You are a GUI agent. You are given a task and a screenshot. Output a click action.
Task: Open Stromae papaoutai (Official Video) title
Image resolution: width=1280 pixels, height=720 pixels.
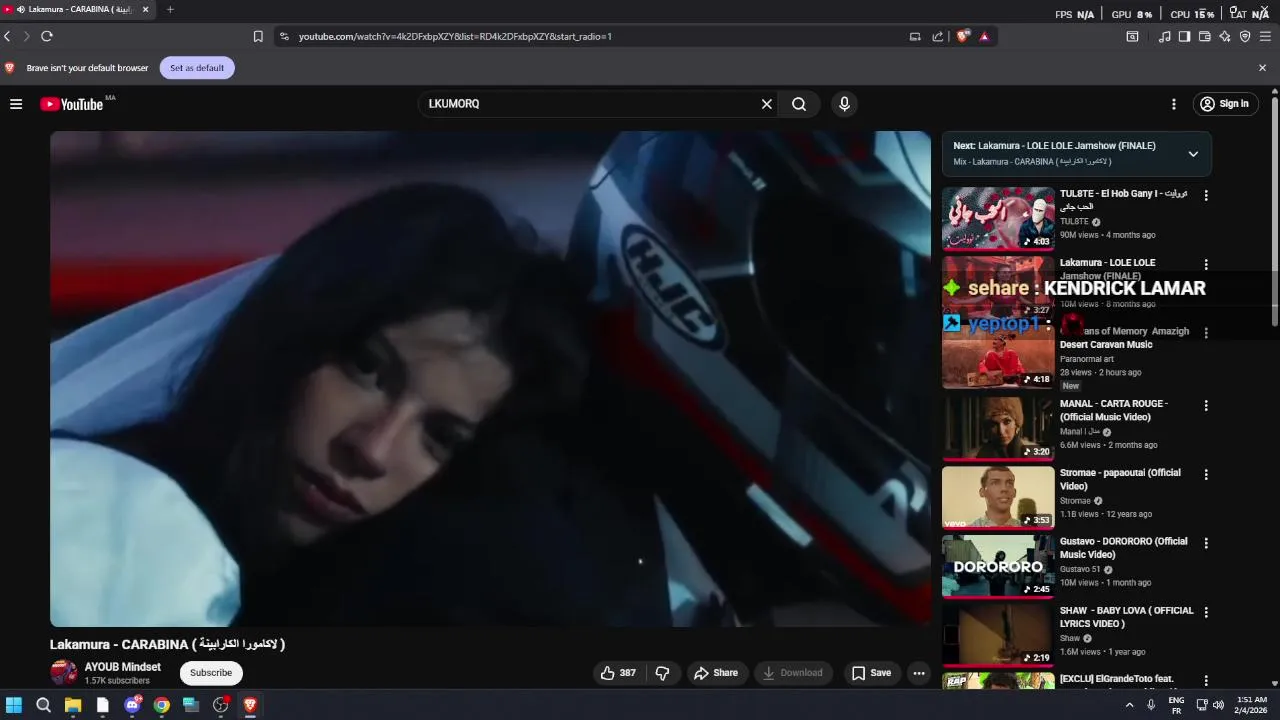1120,479
